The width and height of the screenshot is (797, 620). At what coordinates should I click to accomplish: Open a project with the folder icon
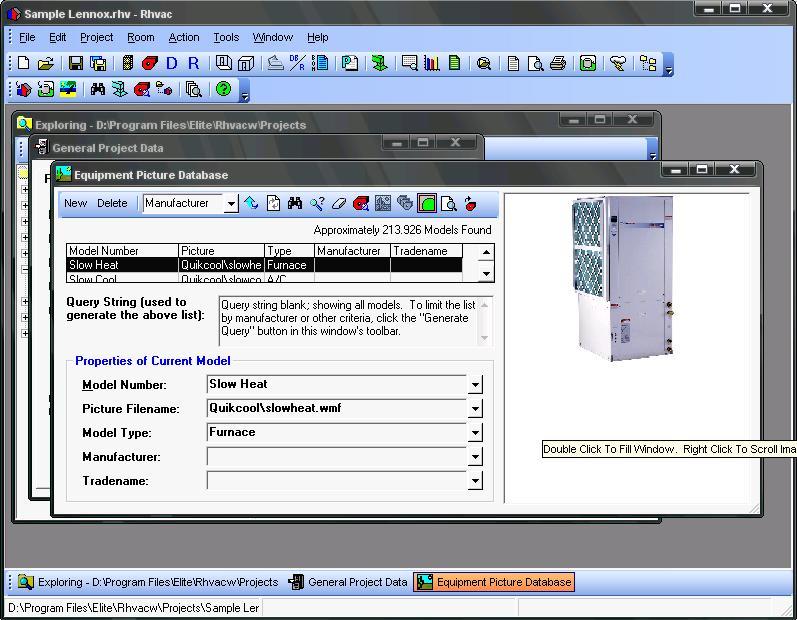coord(45,63)
